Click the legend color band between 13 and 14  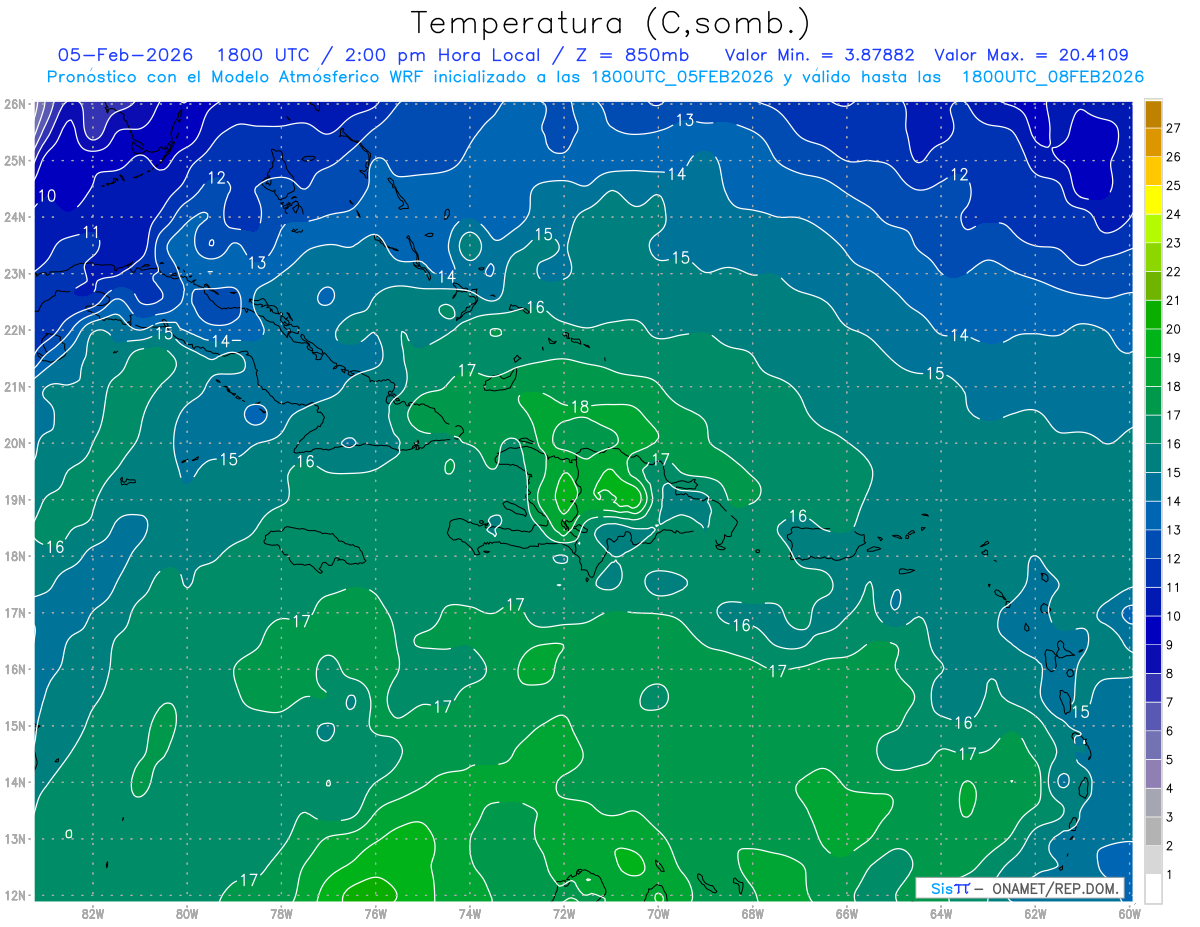pos(1153,515)
